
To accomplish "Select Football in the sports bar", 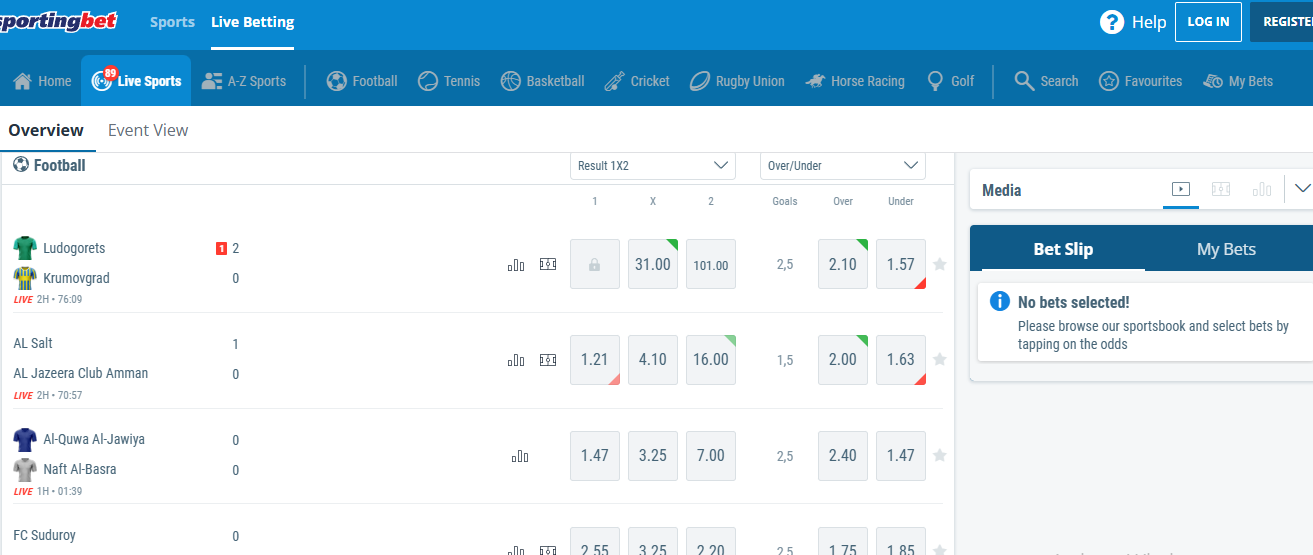I will coord(362,81).
